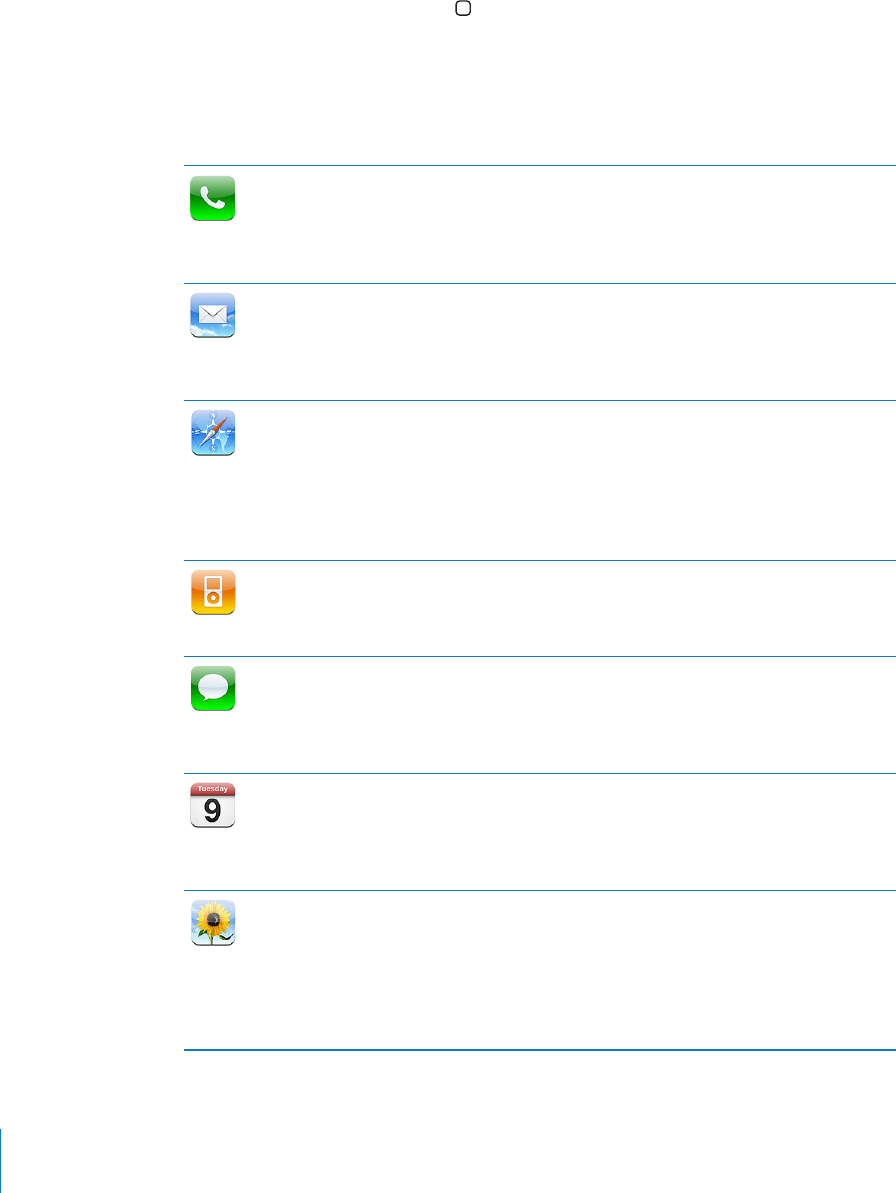Click the speech bubble inside Messages icon
Viewport: 896px width, 1193px height.
coord(213,687)
